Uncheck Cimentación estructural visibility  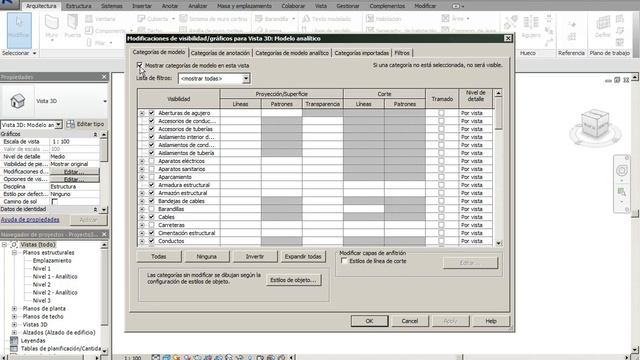pyautogui.click(x=151, y=233)
